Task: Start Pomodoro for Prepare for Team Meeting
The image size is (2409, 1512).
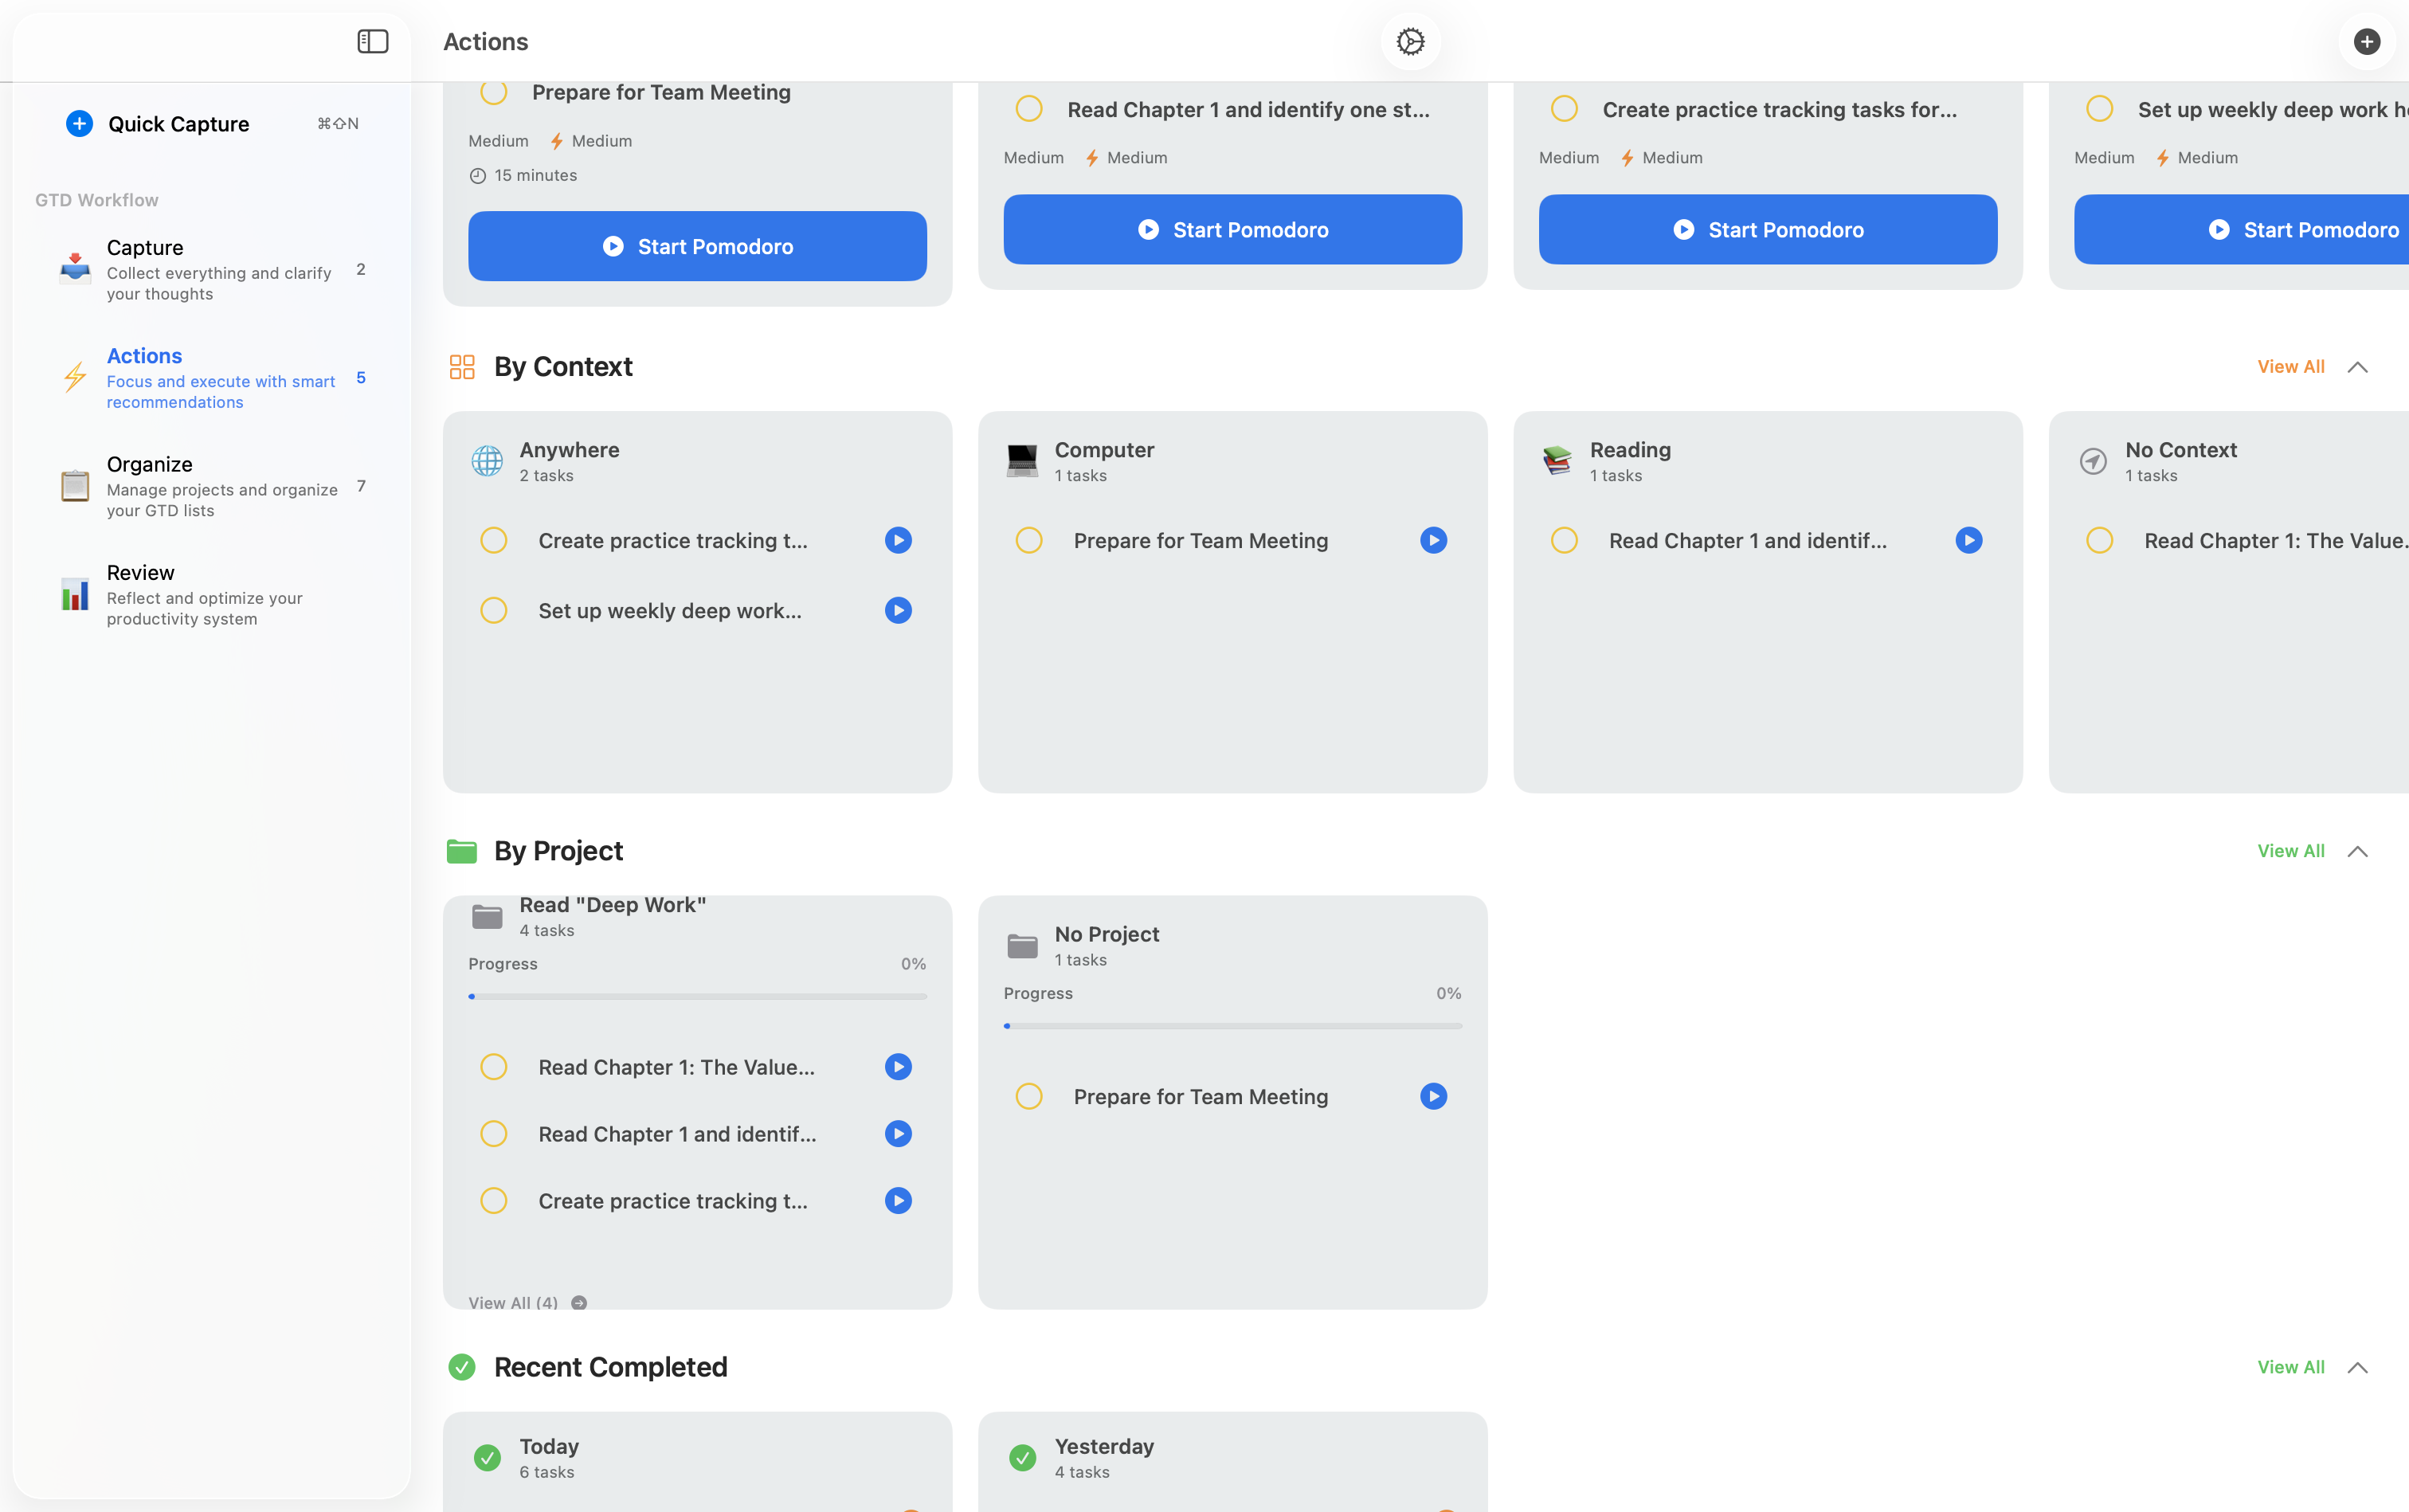Action: (697, 246)
